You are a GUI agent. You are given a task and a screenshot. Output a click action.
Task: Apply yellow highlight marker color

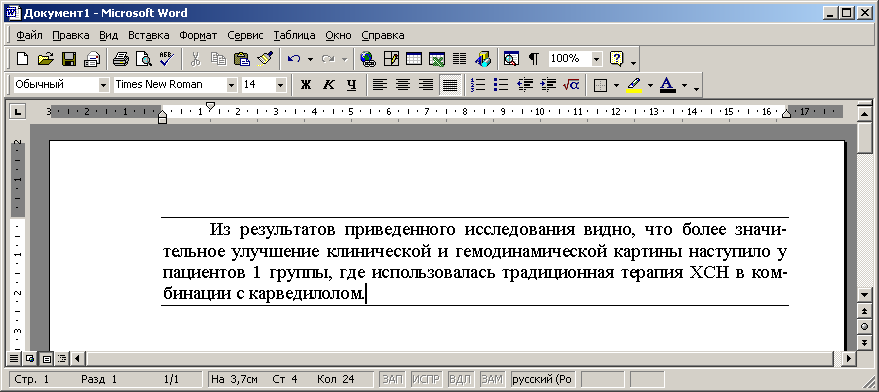click(x=634, y=85)
